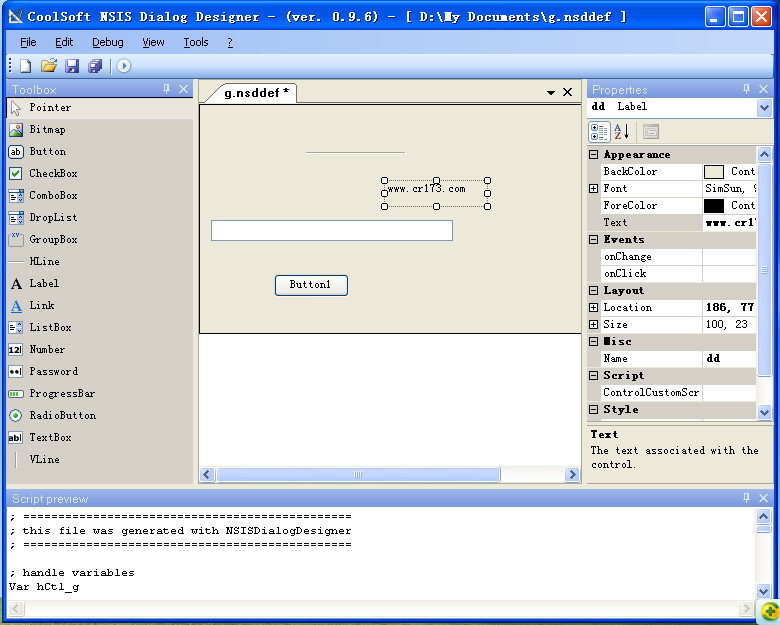Select the Bitmap tool in Toolbox

pos(47,130)
